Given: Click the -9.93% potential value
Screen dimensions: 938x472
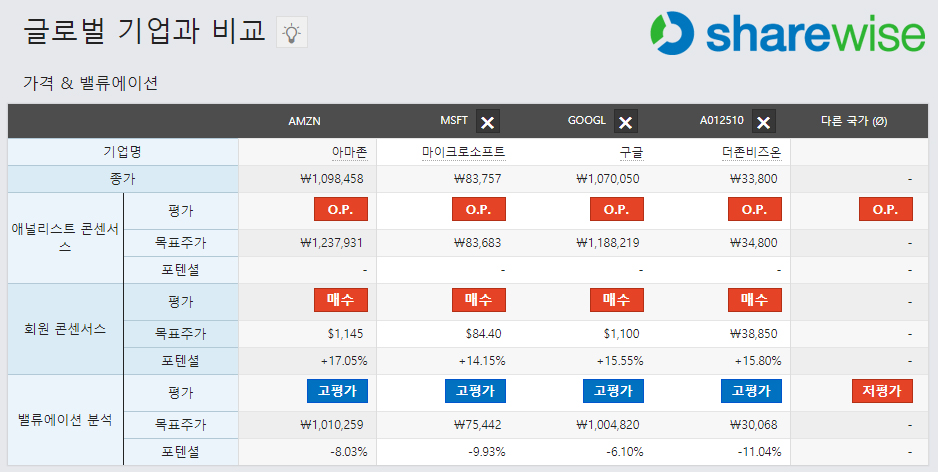Looking at the screenshot, I should 487,452.
